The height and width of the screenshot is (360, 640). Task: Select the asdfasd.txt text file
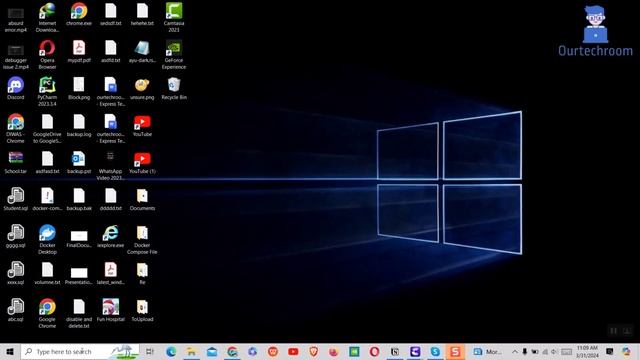point(47,162)
